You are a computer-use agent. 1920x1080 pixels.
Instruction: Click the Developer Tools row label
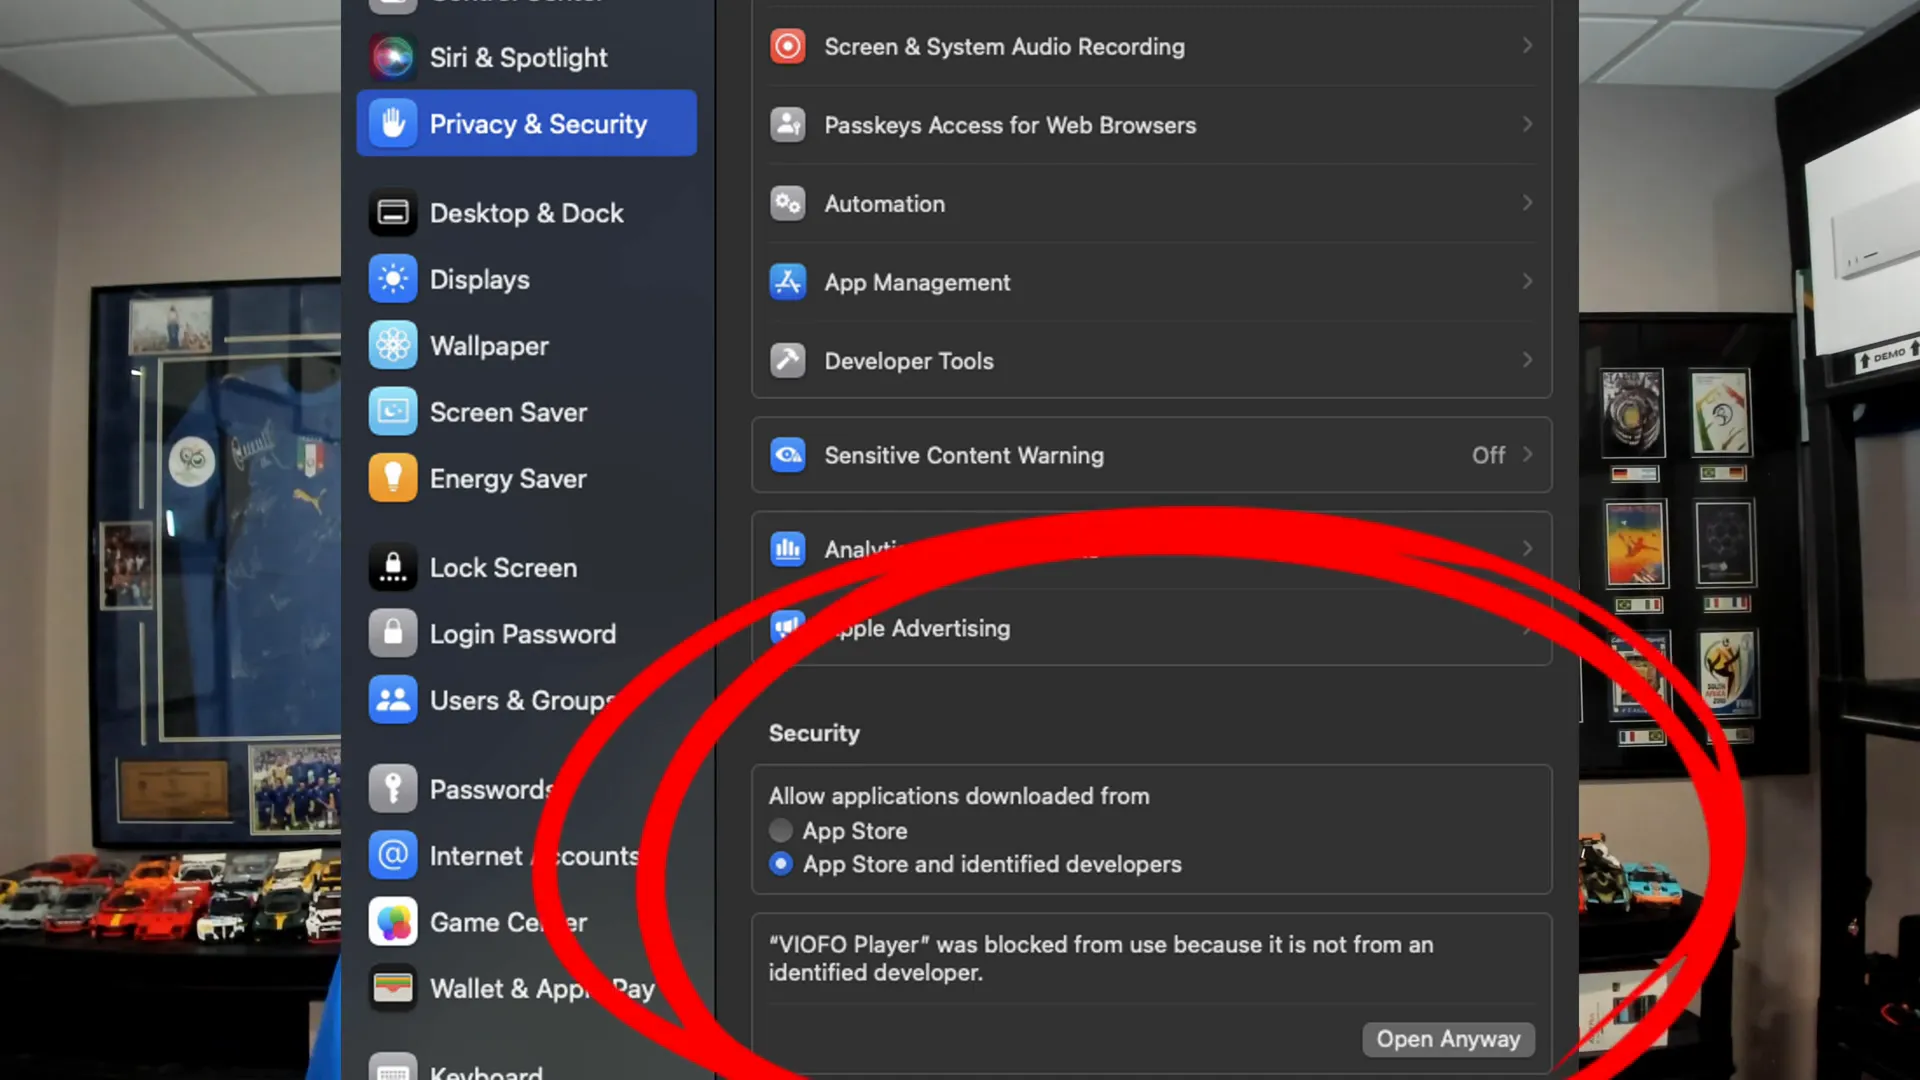tap(909, 361)
